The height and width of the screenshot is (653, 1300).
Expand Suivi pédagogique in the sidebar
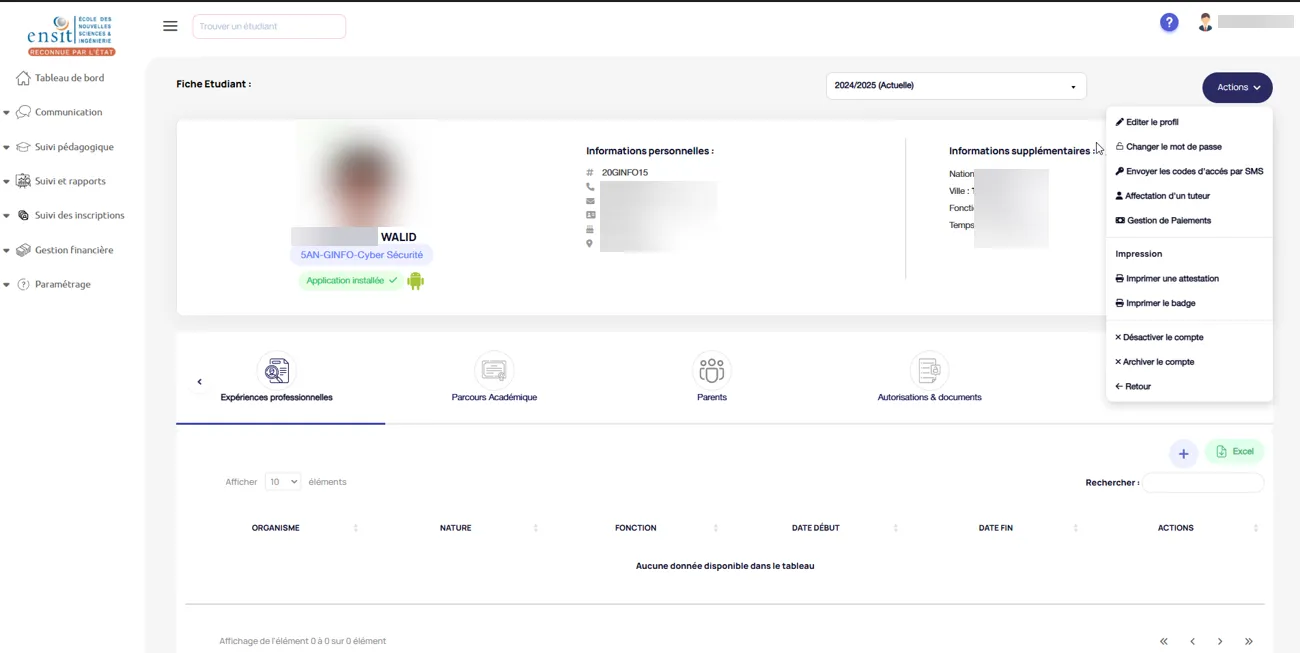[x=74, y=147]
